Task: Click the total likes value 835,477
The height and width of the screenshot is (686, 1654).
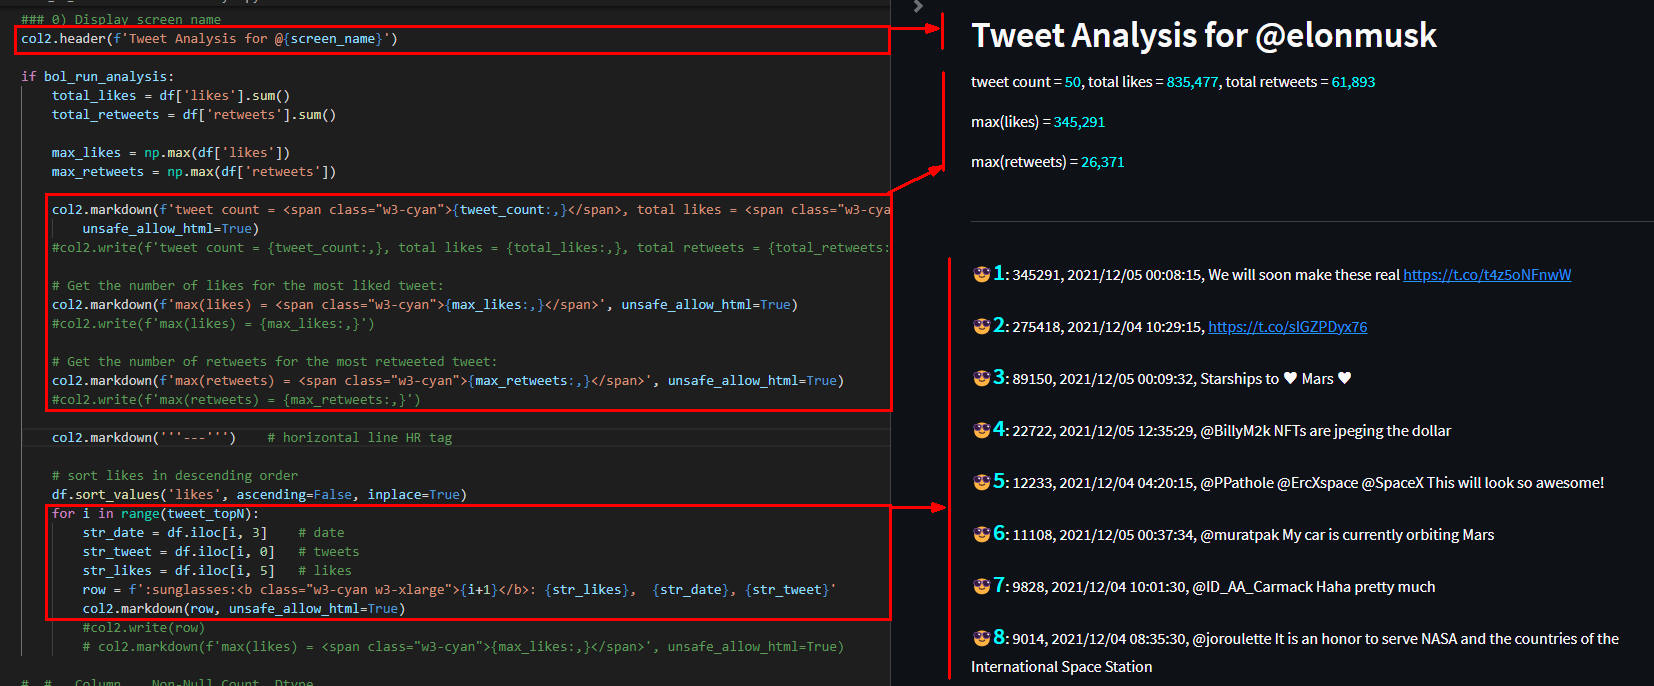Action: point(1192,82)
